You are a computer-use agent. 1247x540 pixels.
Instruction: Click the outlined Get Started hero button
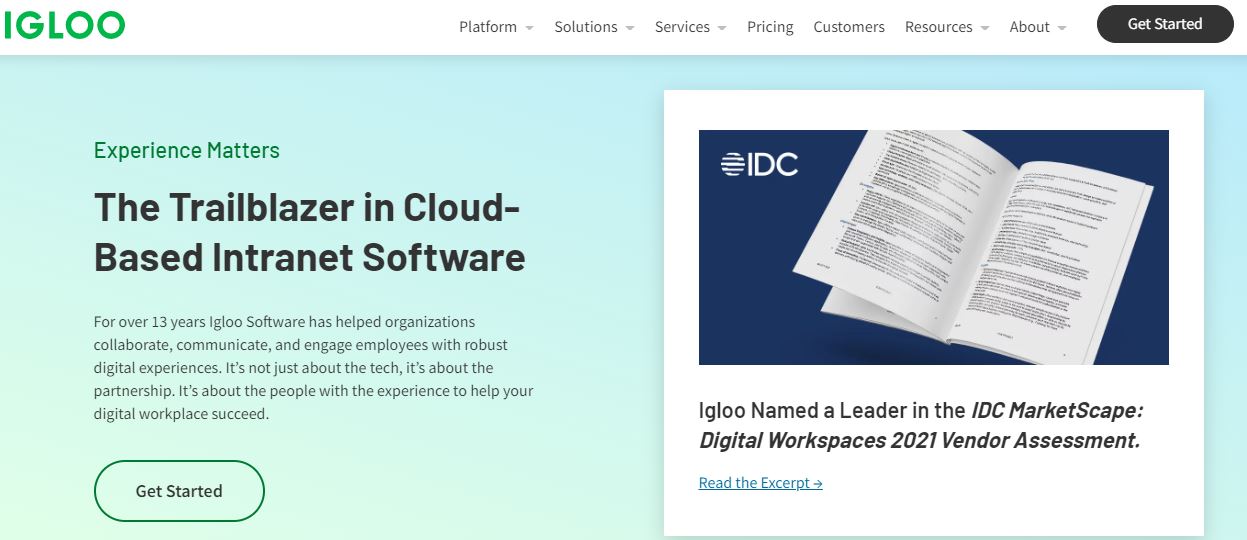pyautogui.click(x=179, y=491)
